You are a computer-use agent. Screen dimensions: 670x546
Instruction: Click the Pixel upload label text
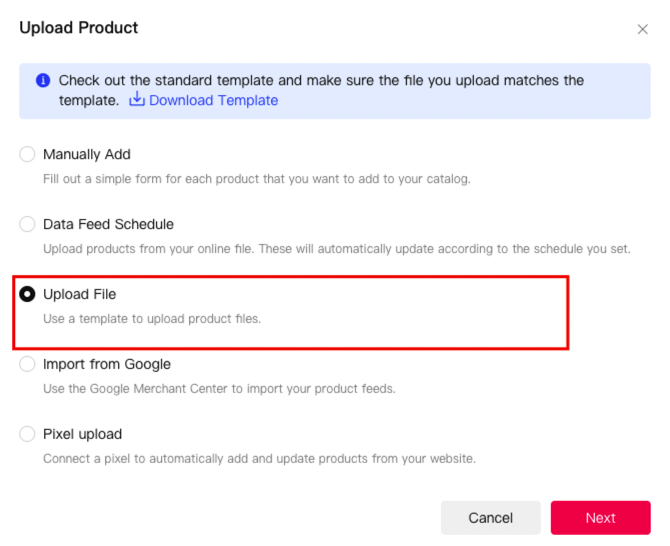click(x=82, y=434)
